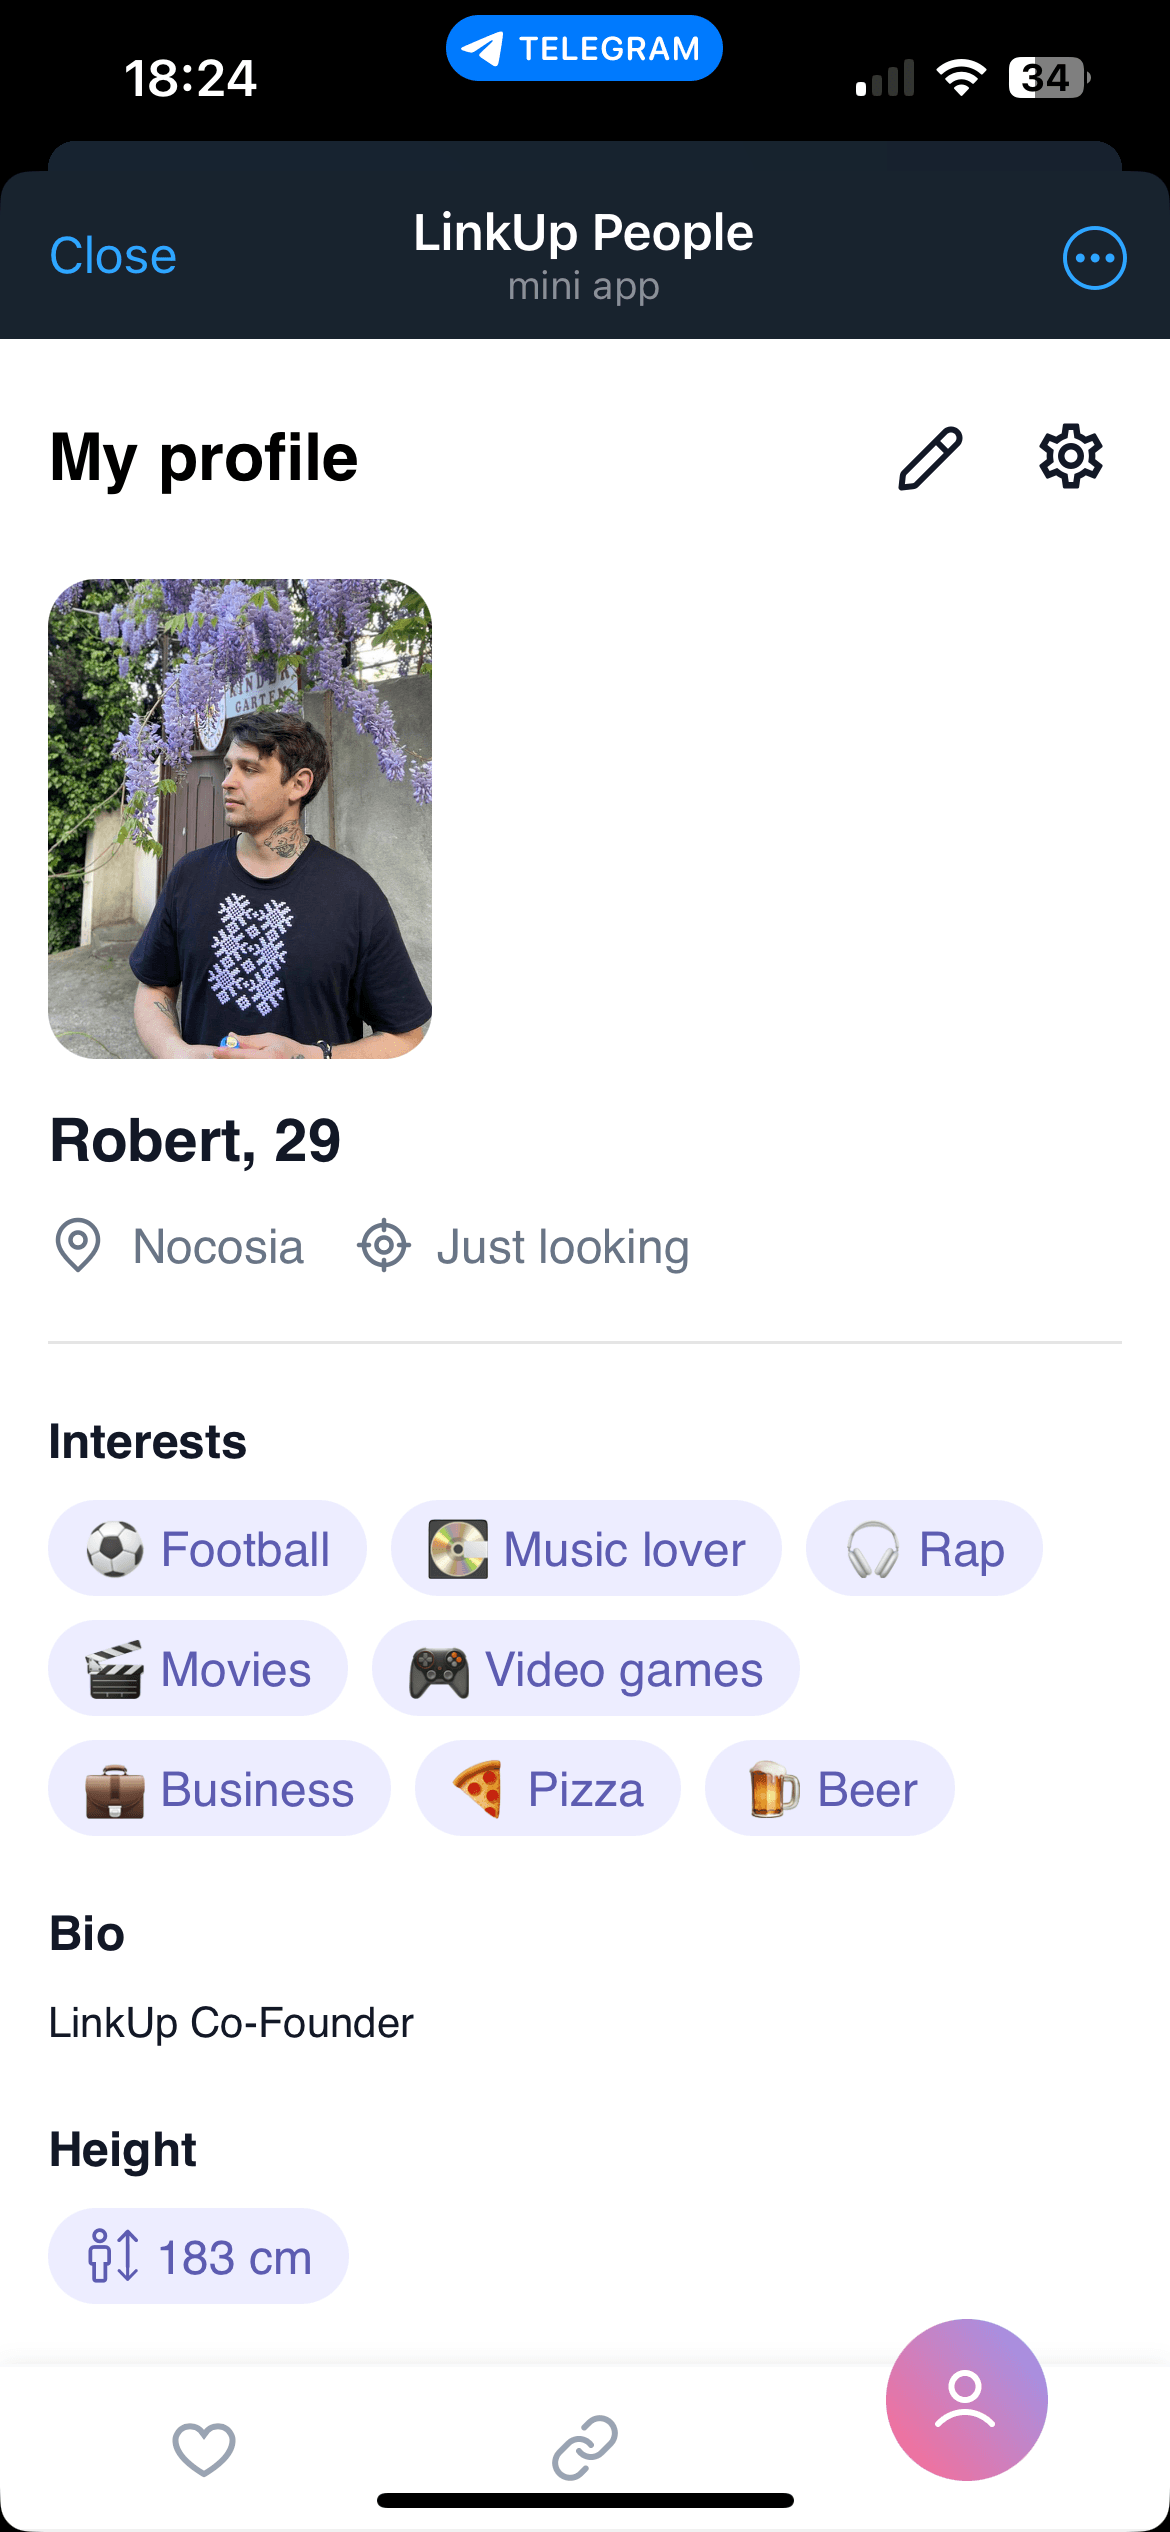
Task: Tap the location pin icon
Action: click(x=78, y=1246)
